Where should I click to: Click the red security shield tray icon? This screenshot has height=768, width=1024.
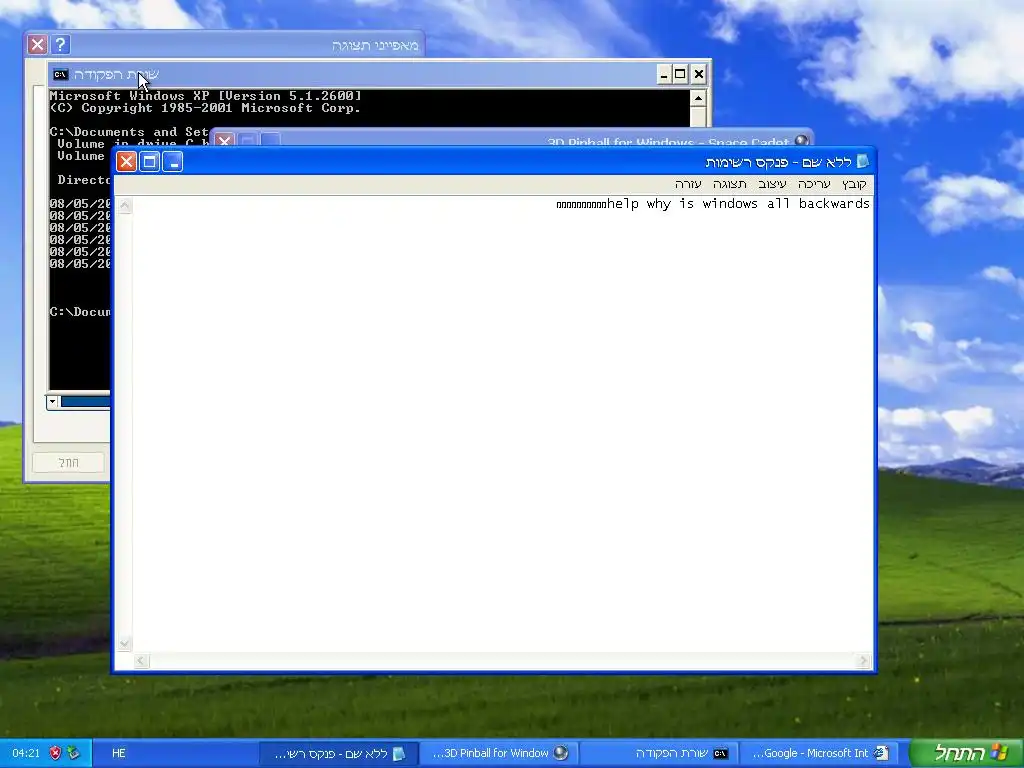(x=56, y=753)
